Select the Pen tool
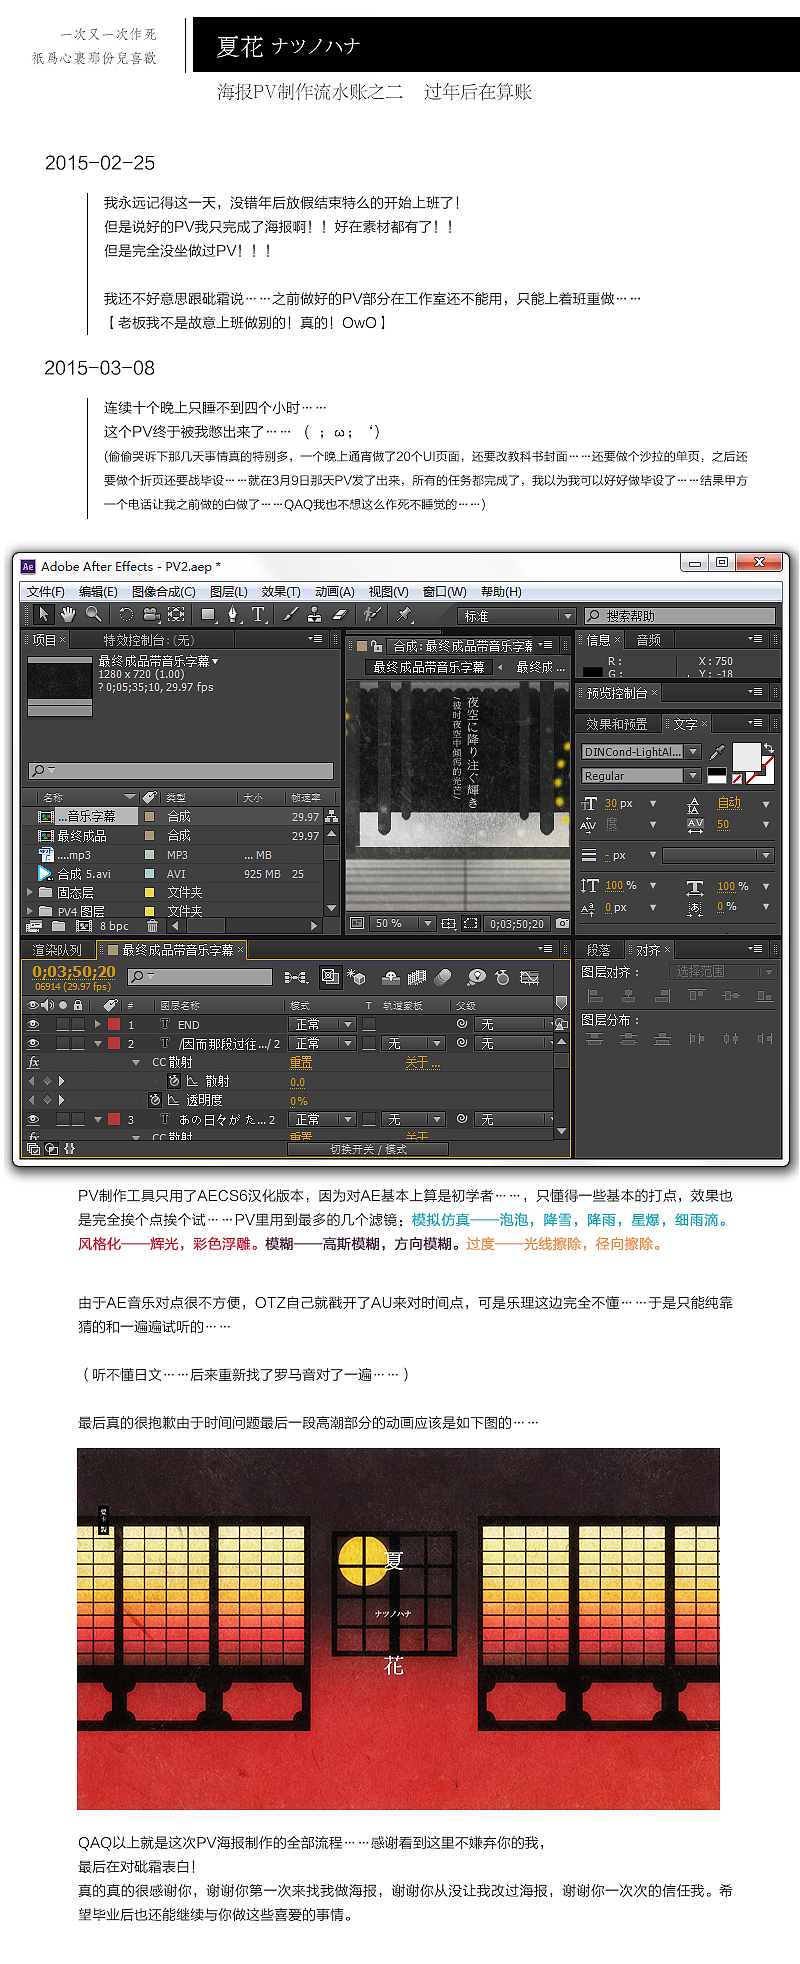 click(x=233, y=615)
